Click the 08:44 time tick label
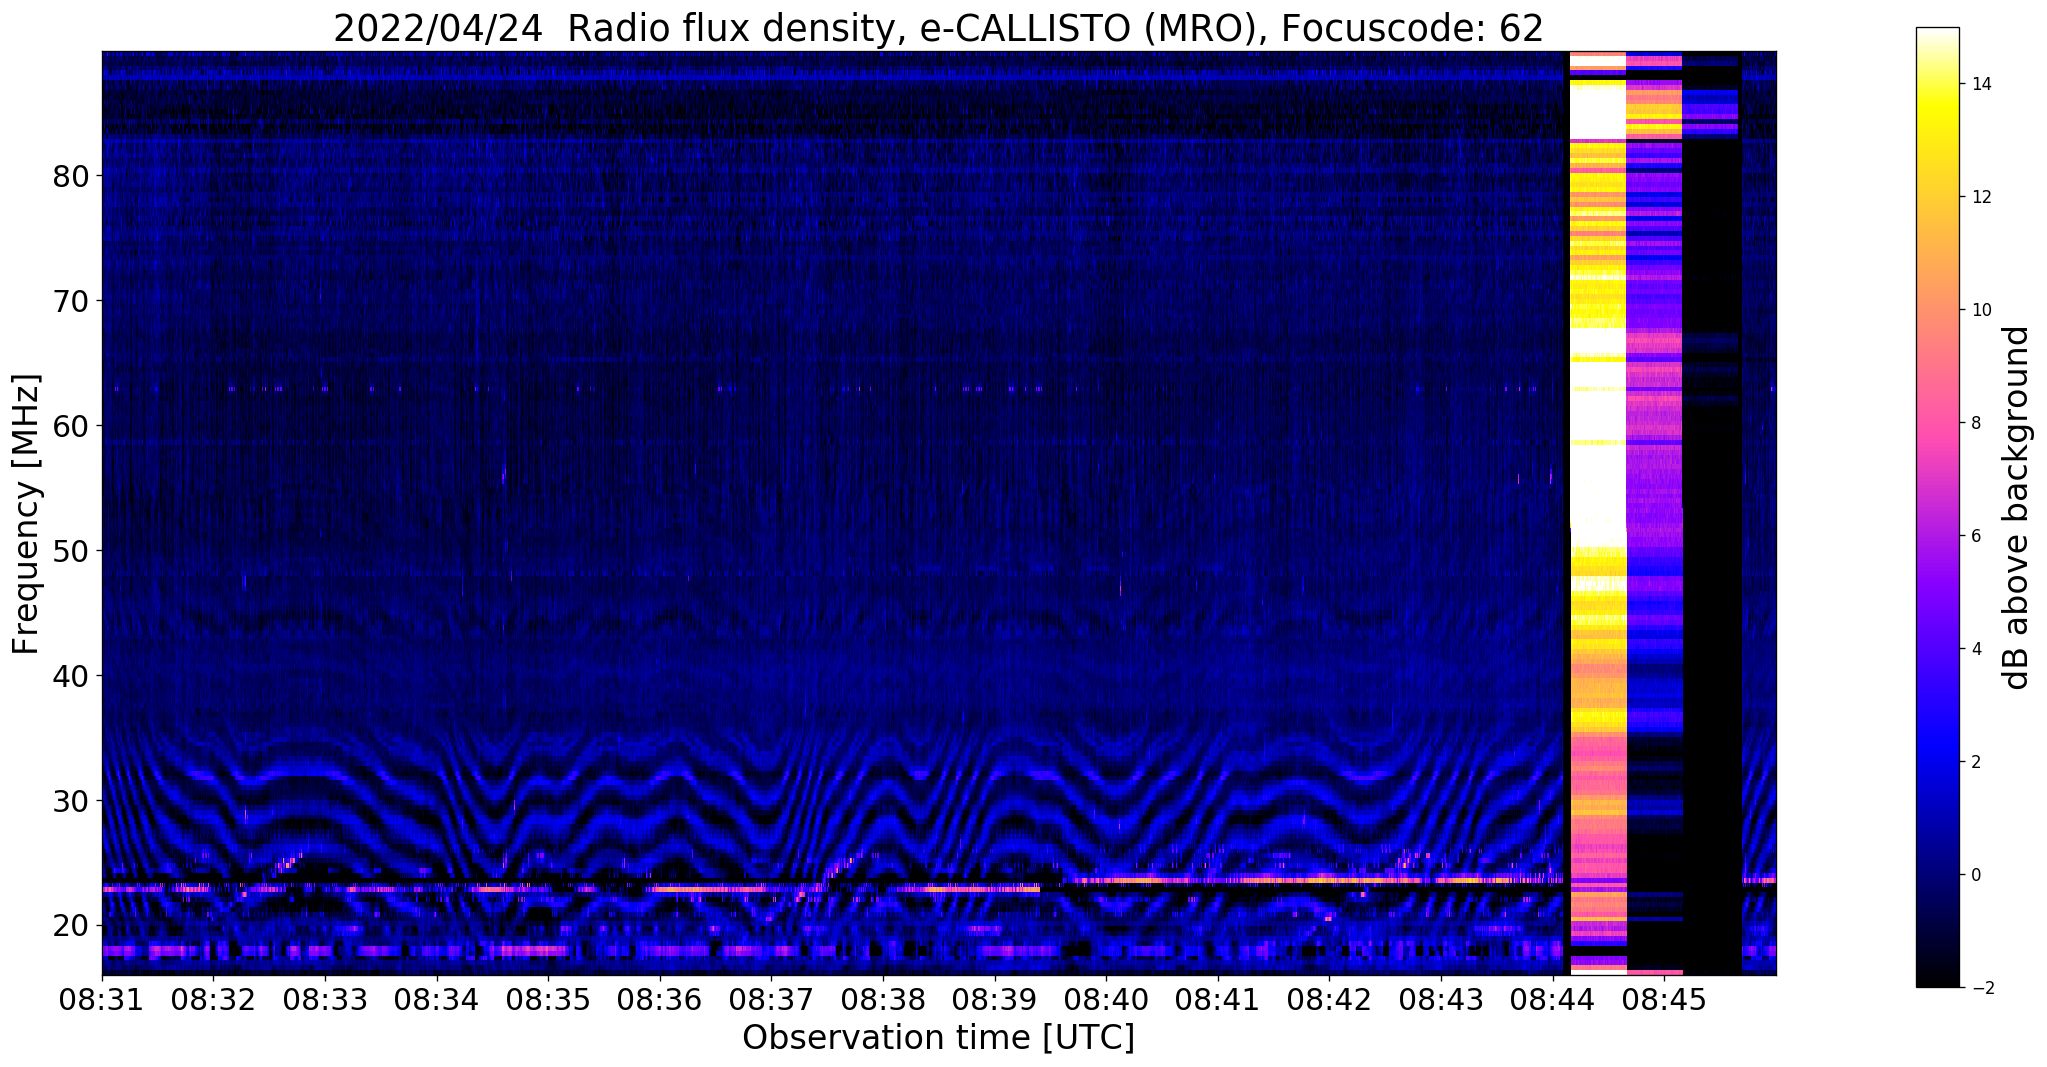 click(x=1552, y=999)
